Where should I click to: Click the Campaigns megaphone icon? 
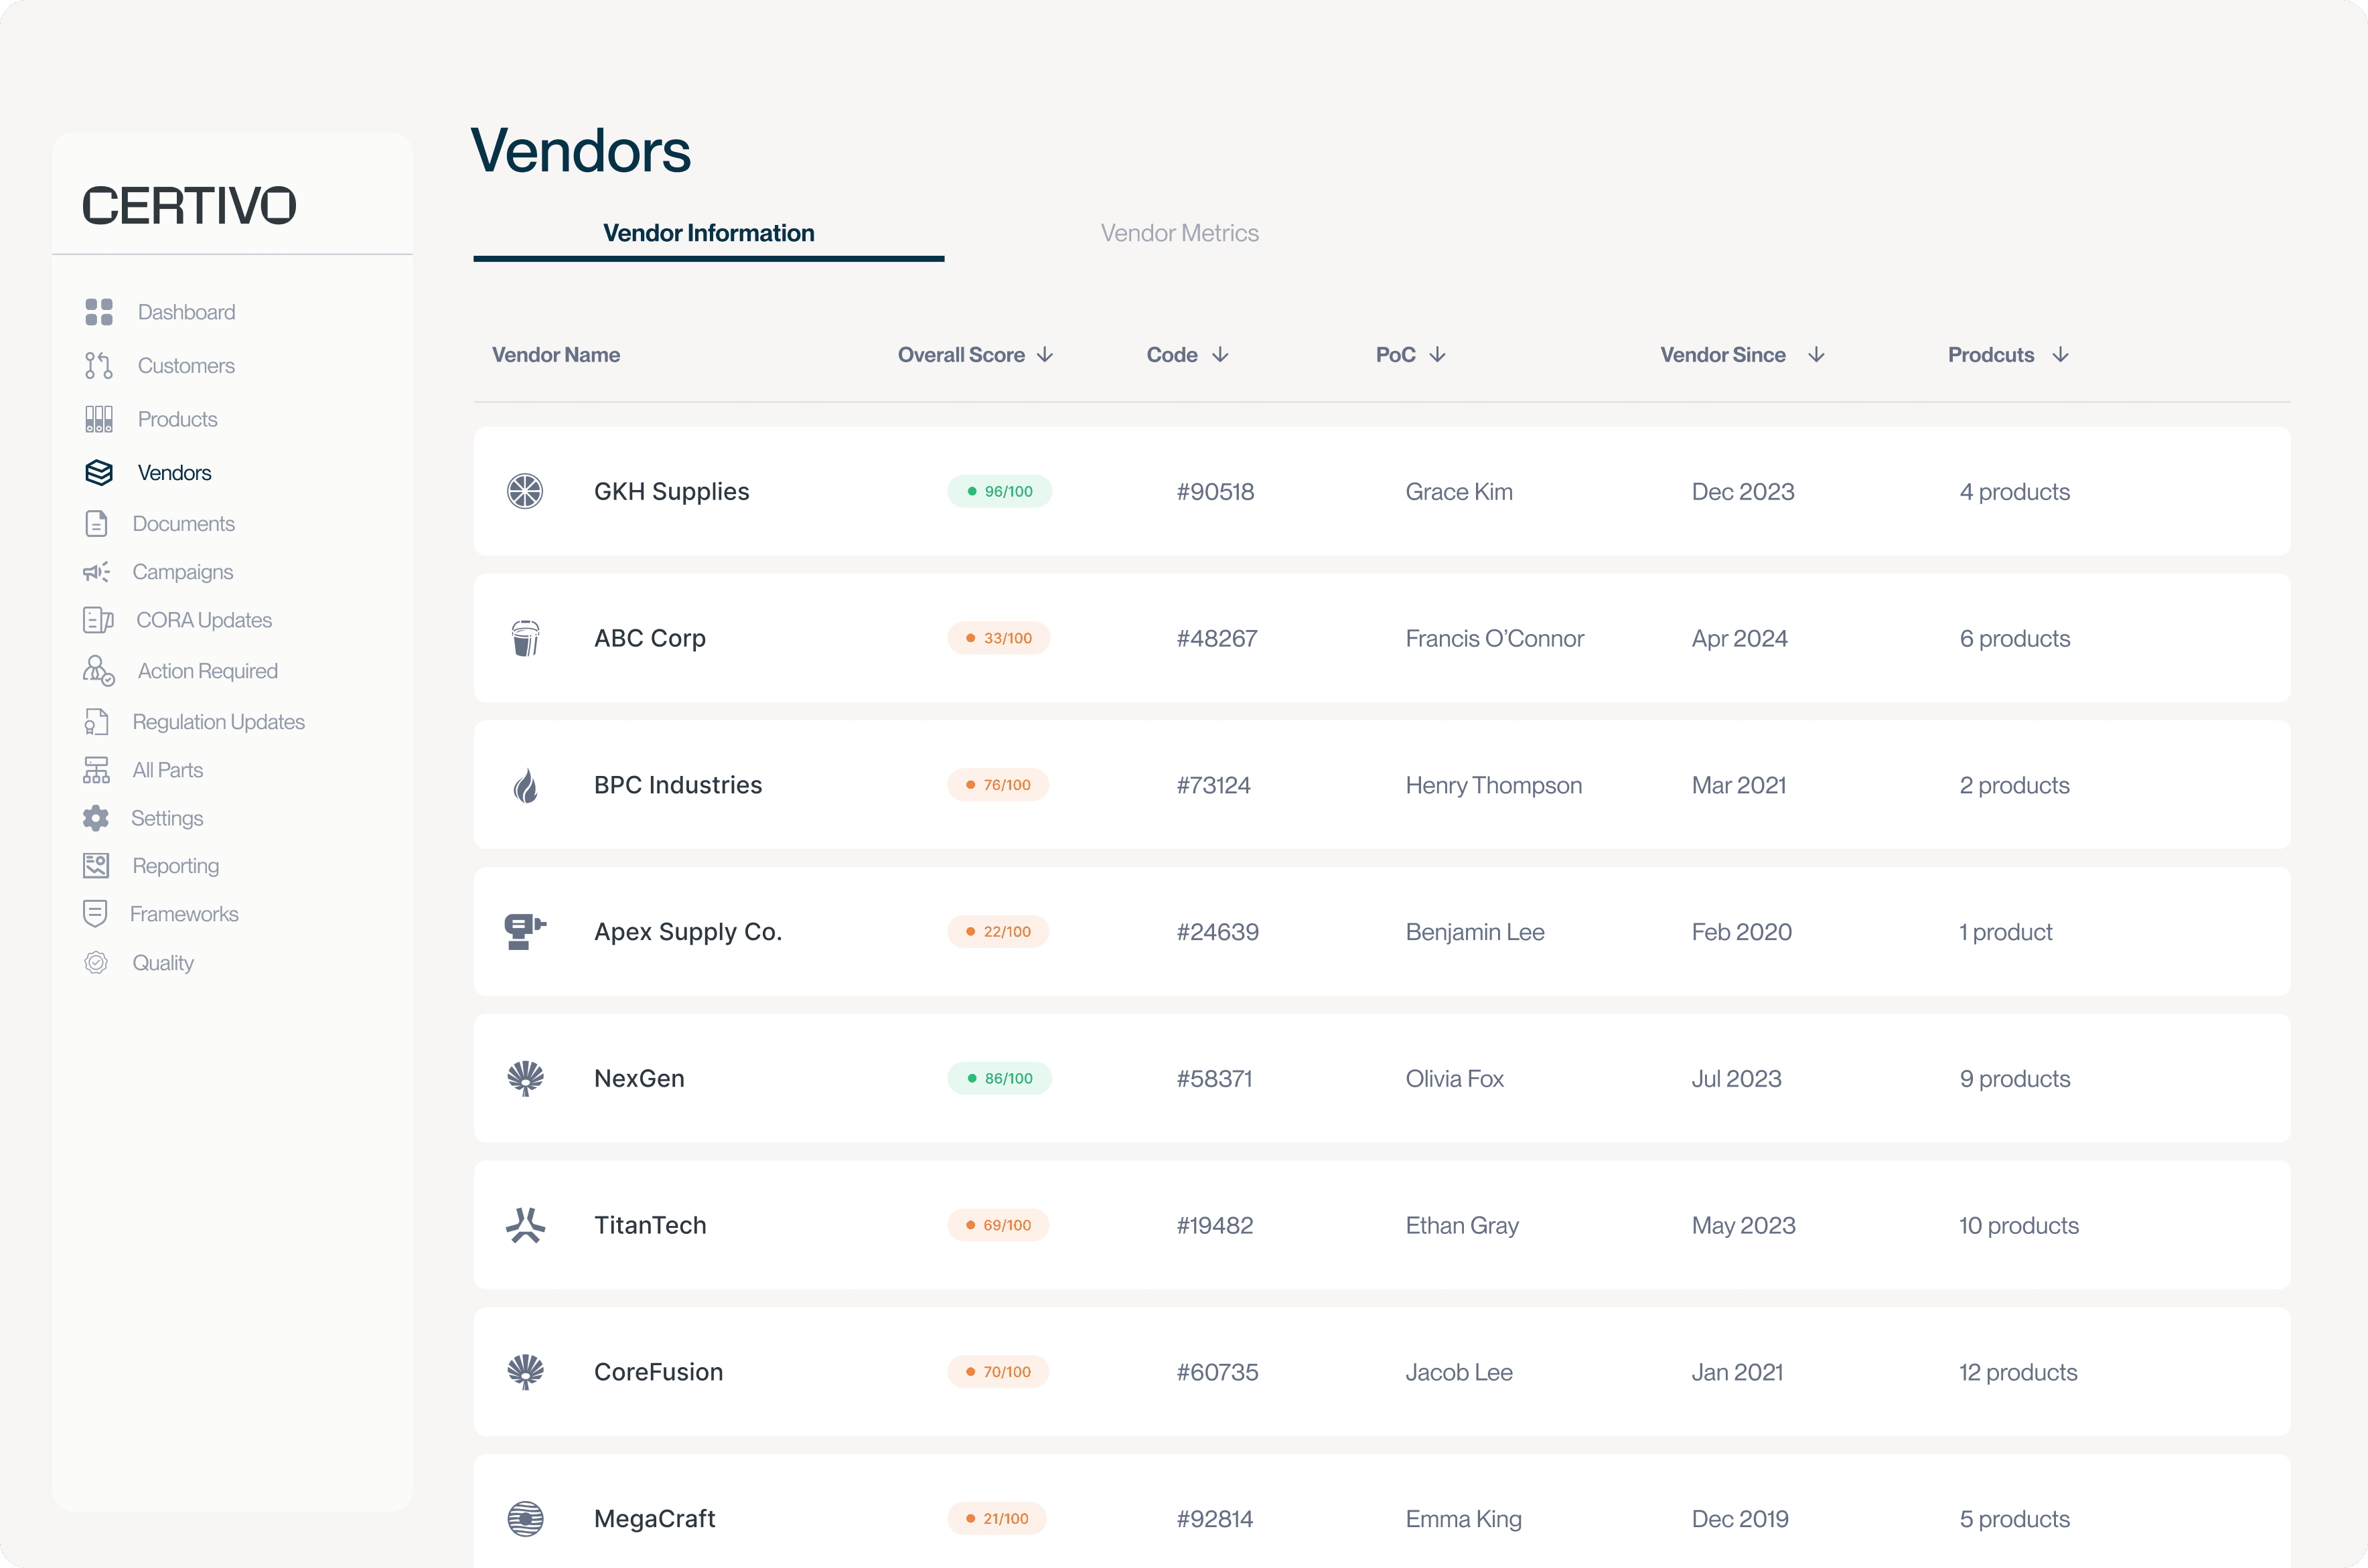pyautogui.click(x=96, y=572)
